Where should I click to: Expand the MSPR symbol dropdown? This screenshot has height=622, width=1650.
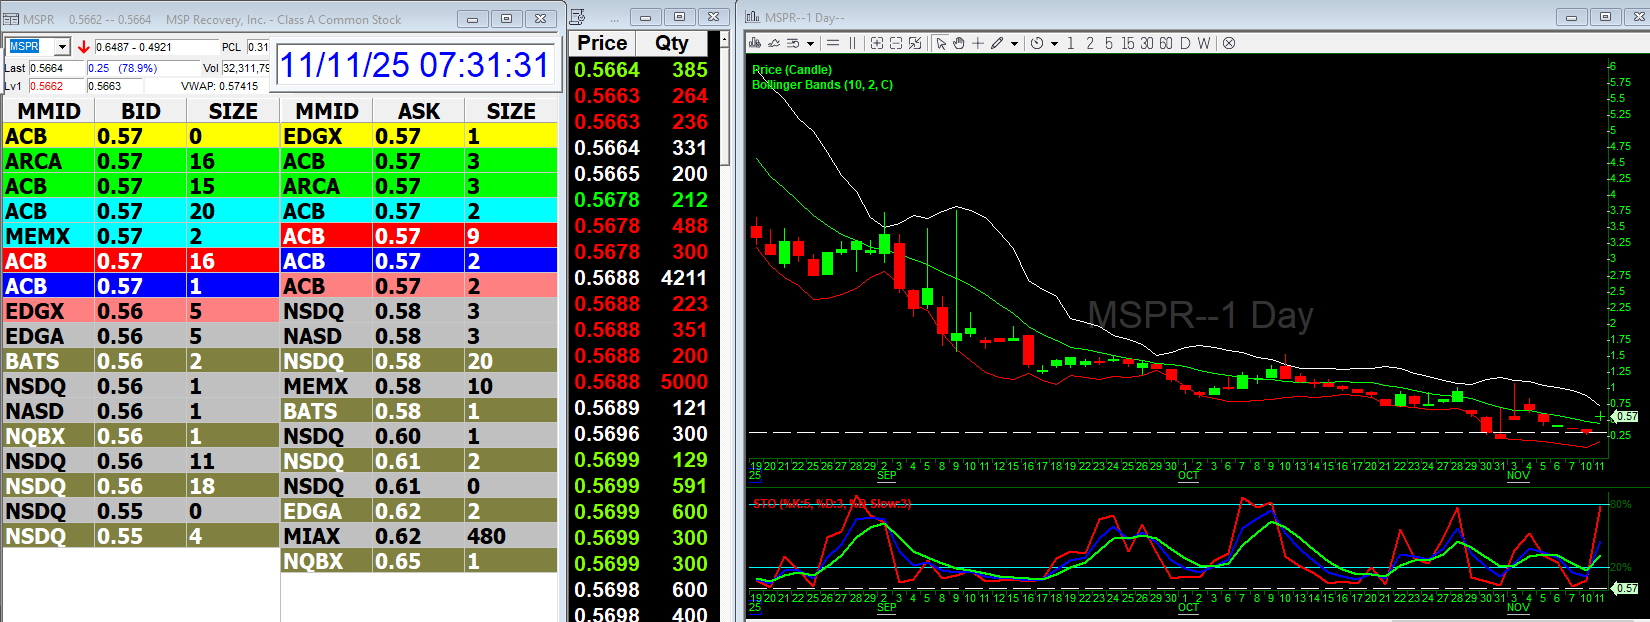tap(62, 47)
